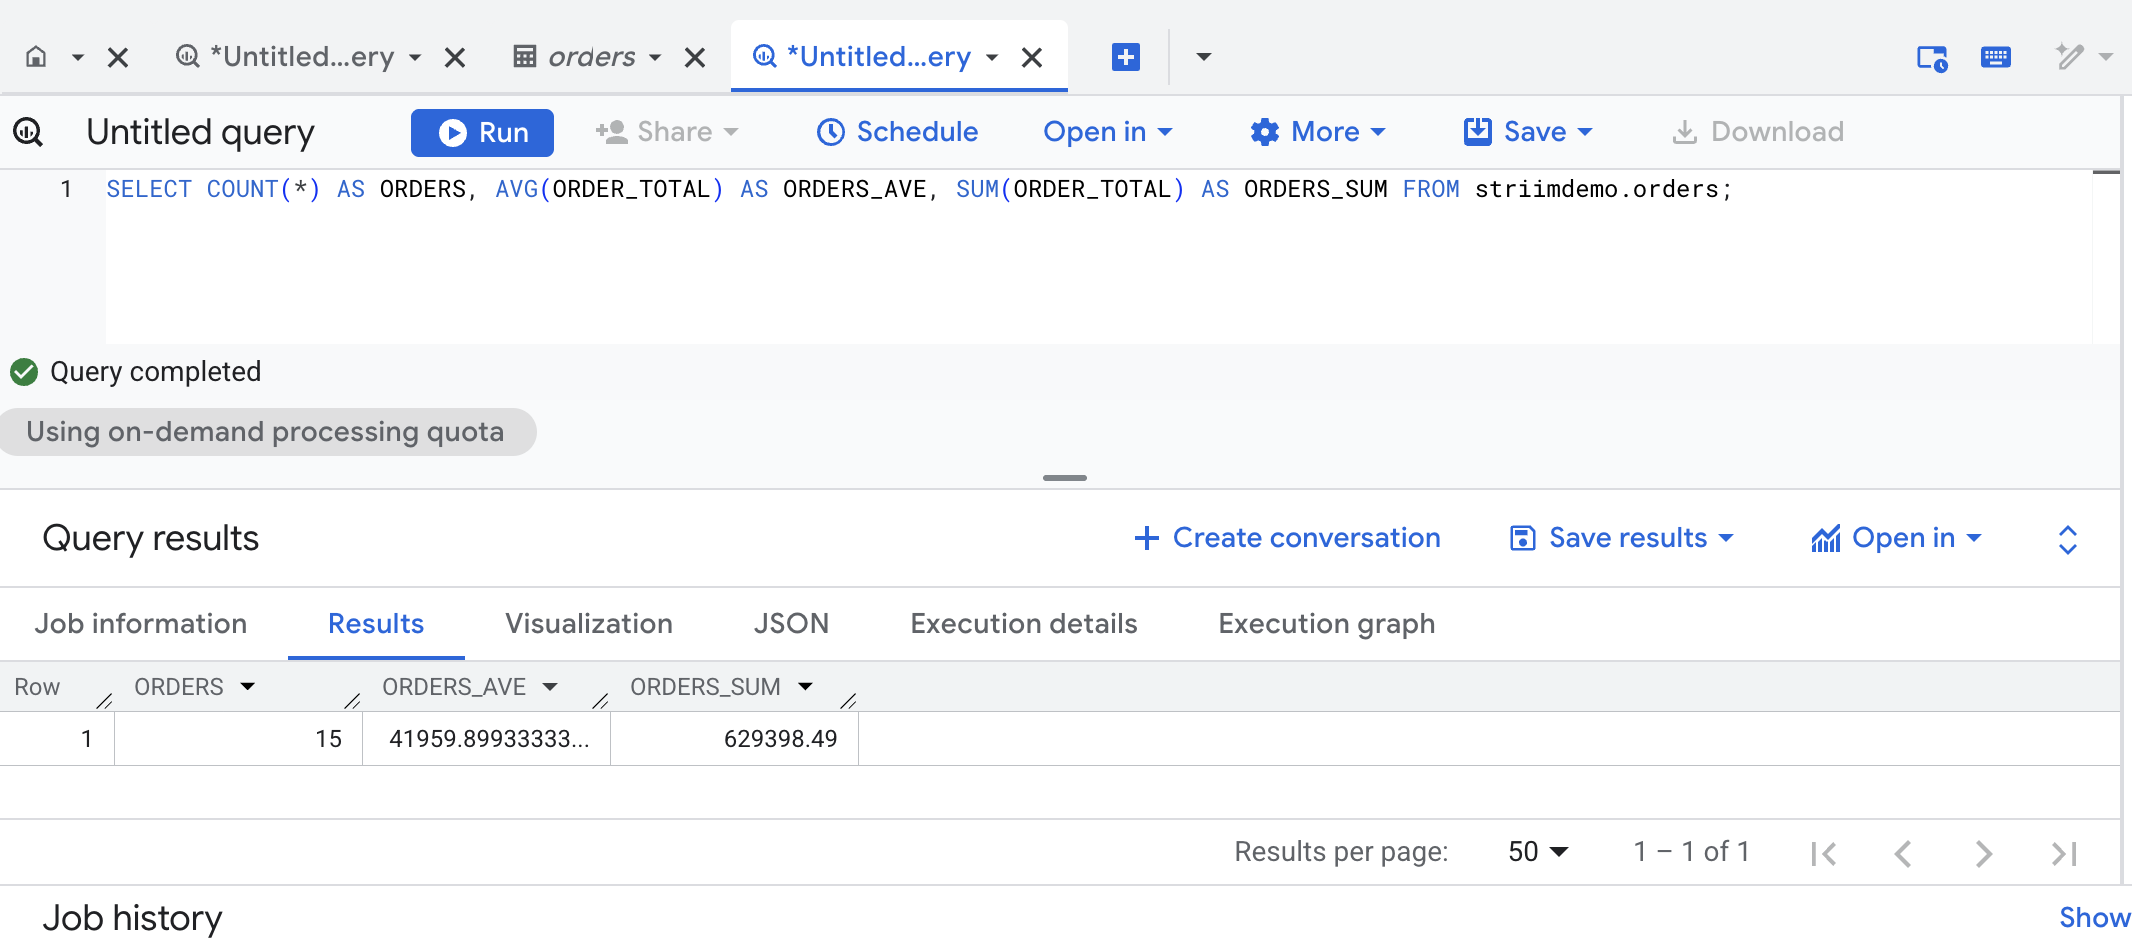Click the Save results icon
The height and width of the screenshot is (948, 2132).
(1521, 538)
